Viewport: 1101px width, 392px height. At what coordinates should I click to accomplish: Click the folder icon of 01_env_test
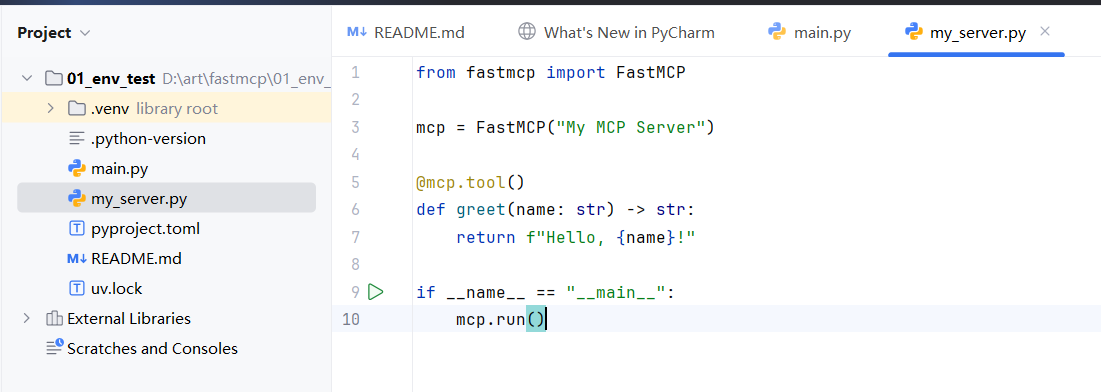[53, 78]
